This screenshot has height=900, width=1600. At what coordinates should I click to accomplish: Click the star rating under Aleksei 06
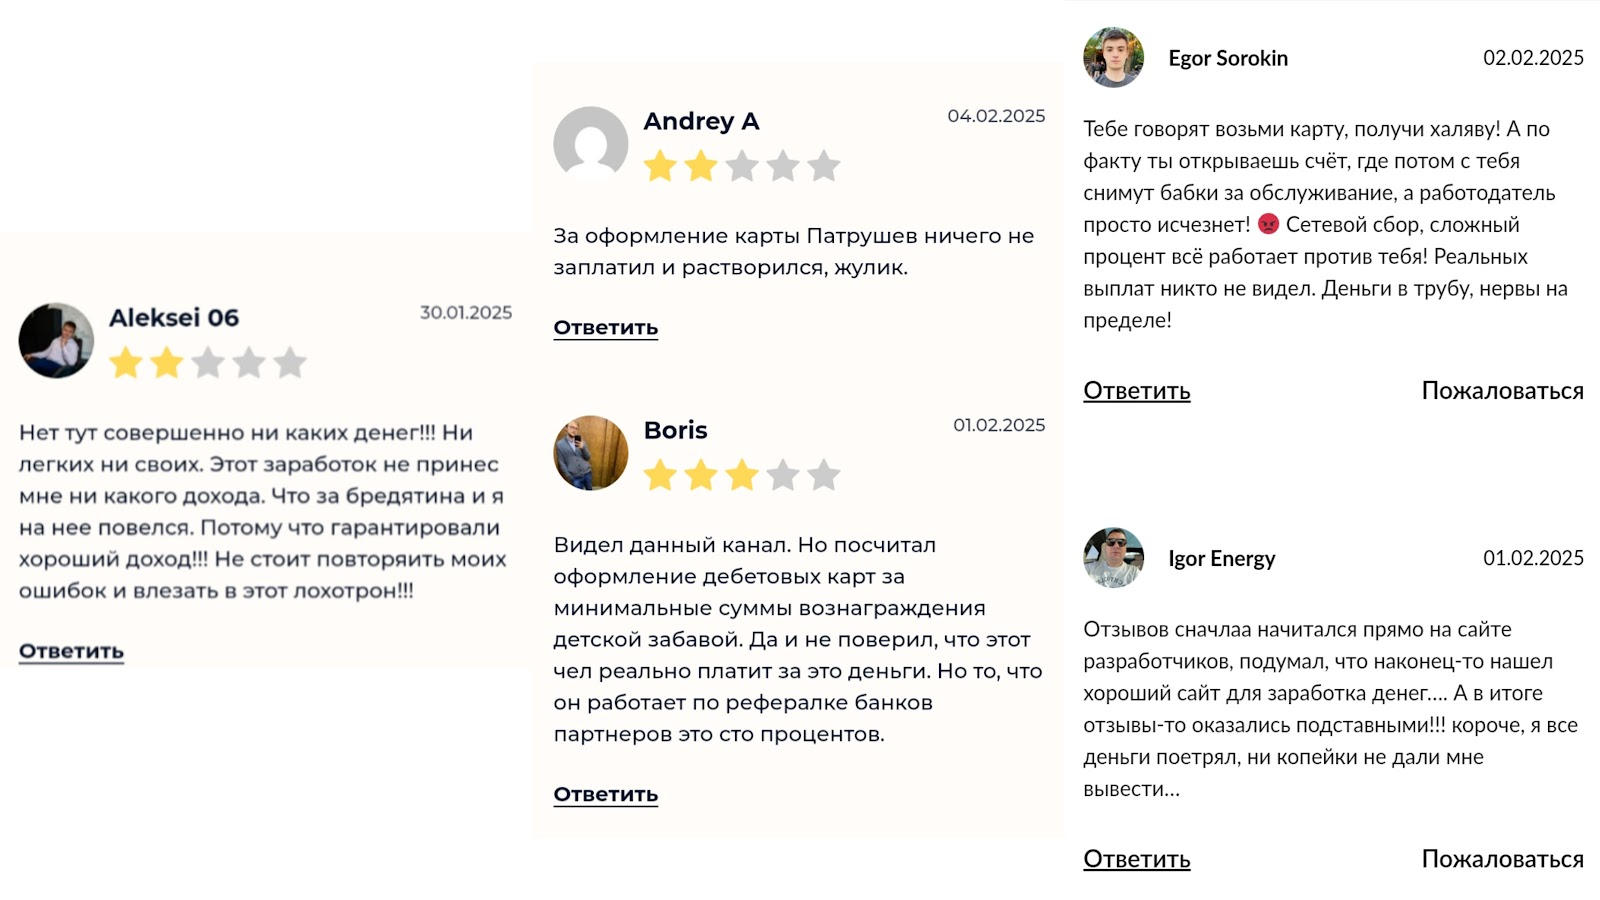(x=208, y=363)
